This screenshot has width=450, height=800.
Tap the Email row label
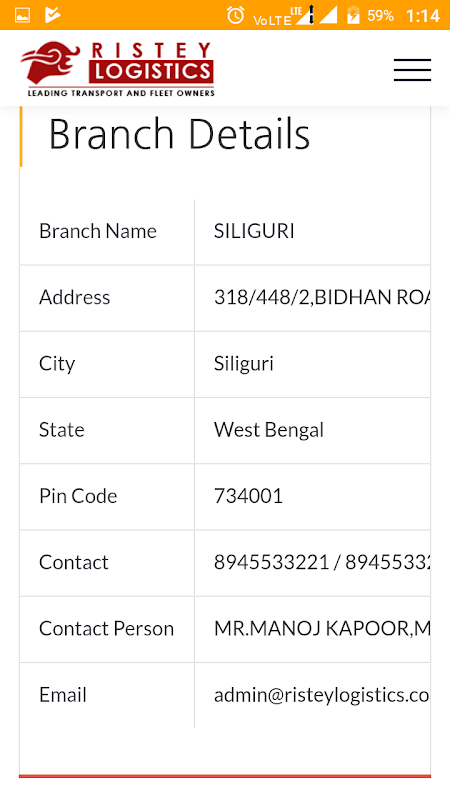point(63,695)
